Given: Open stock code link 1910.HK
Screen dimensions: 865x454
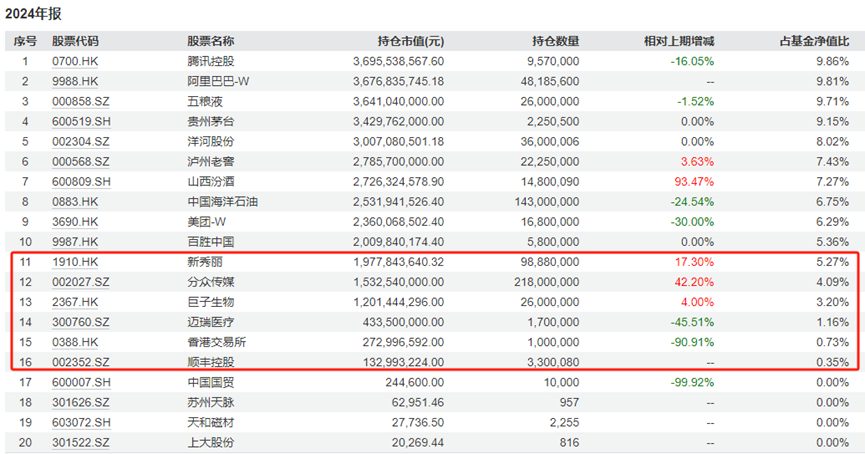Looking at the screenshot, I should tap(75, 262).
